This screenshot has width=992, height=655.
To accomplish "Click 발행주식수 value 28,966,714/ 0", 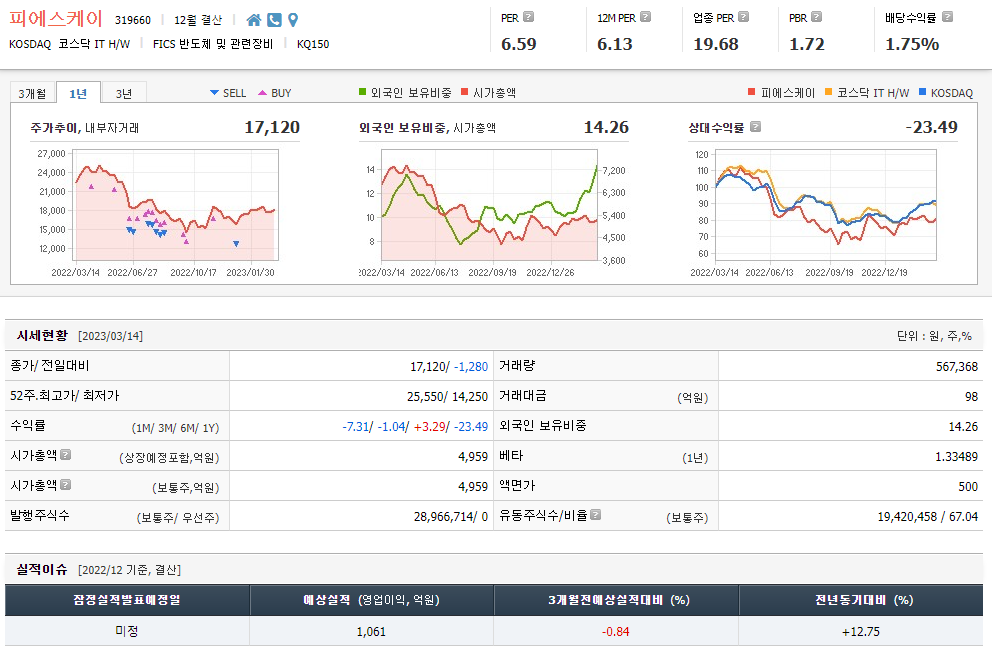I will (x=451, y=517).
